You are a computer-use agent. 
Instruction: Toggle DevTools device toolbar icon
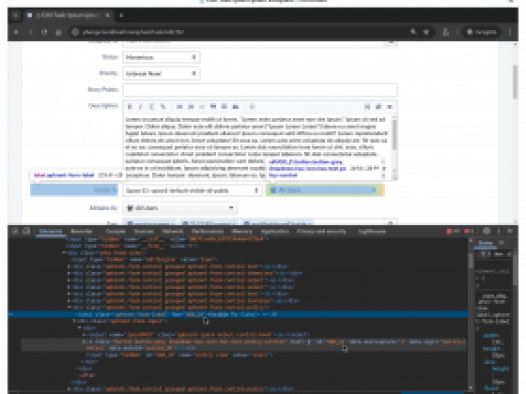click(x=26, y=231)
